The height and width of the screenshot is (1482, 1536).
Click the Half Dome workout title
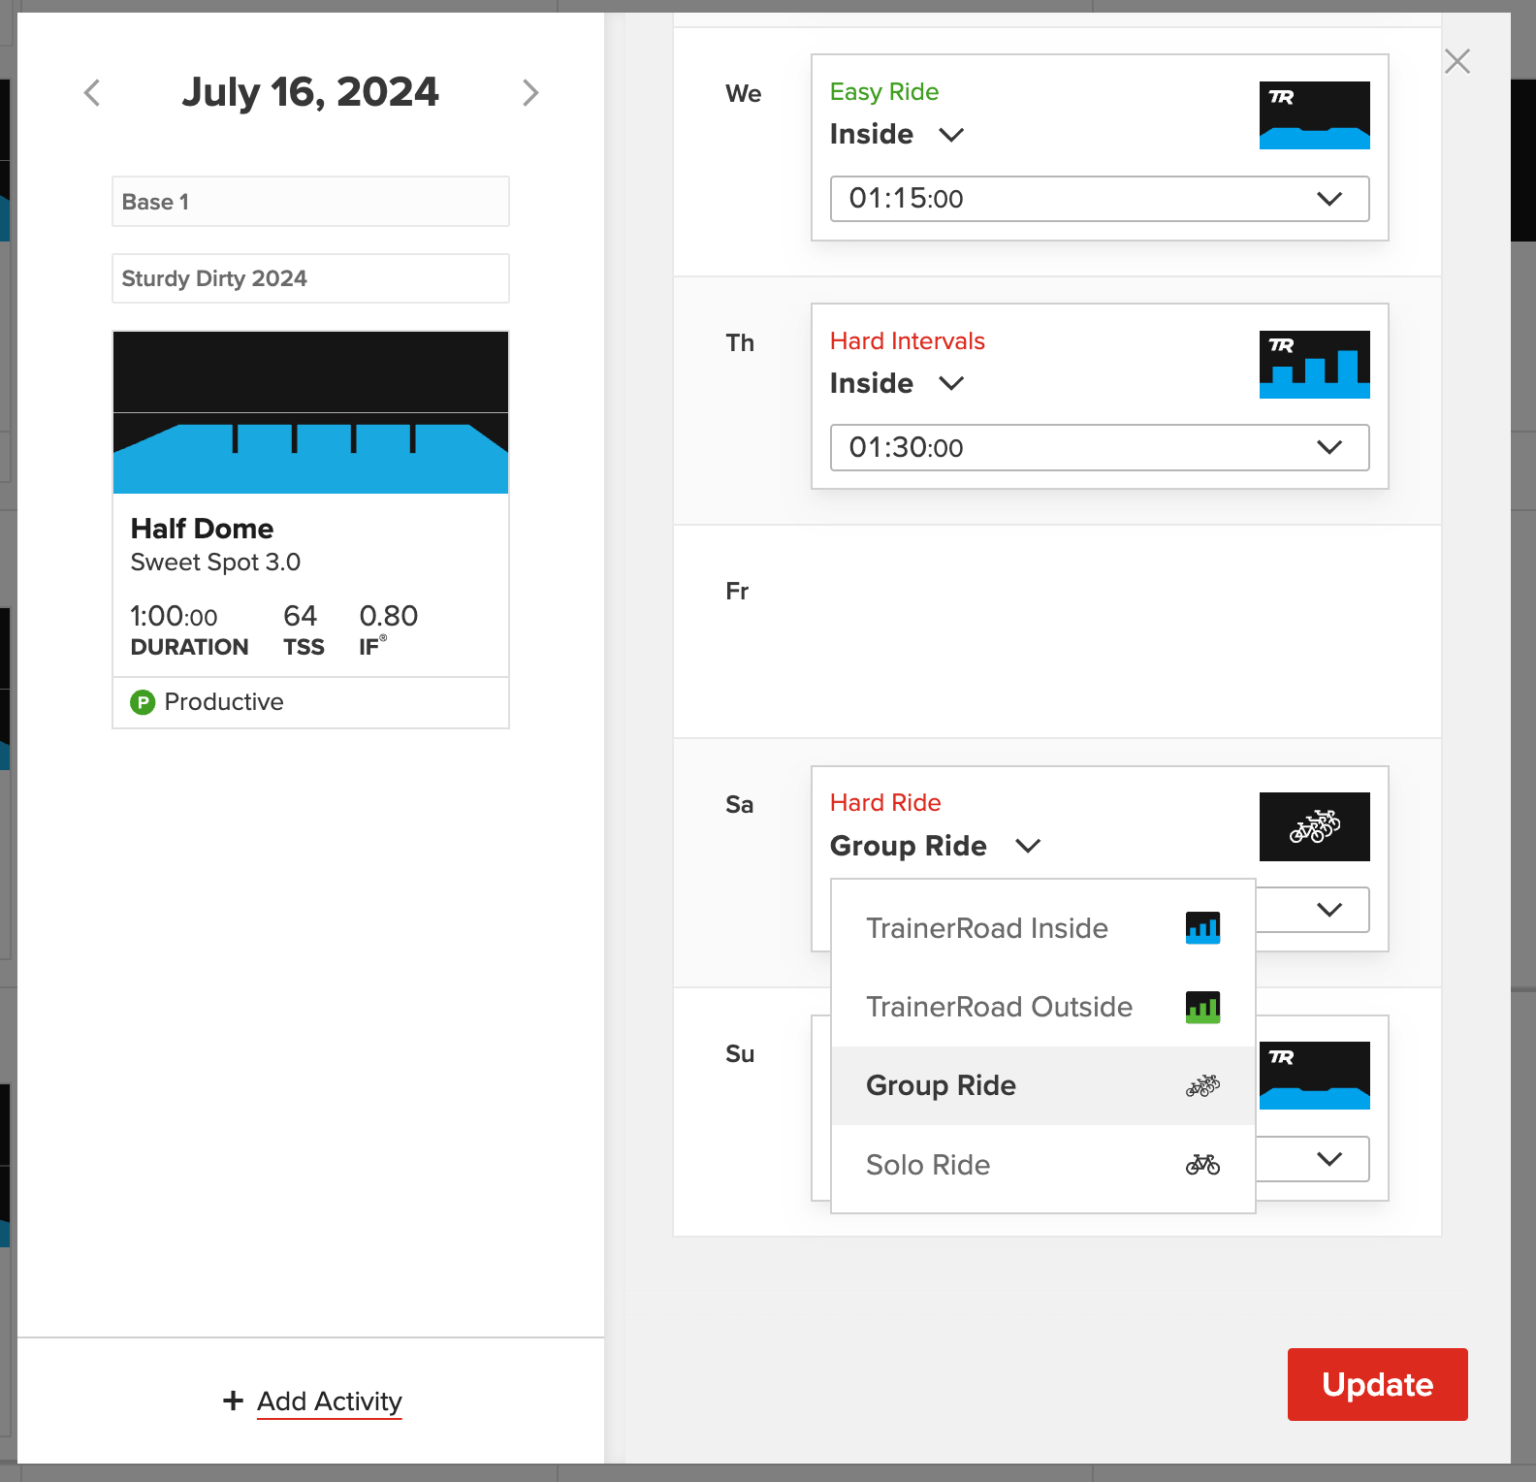202,528
